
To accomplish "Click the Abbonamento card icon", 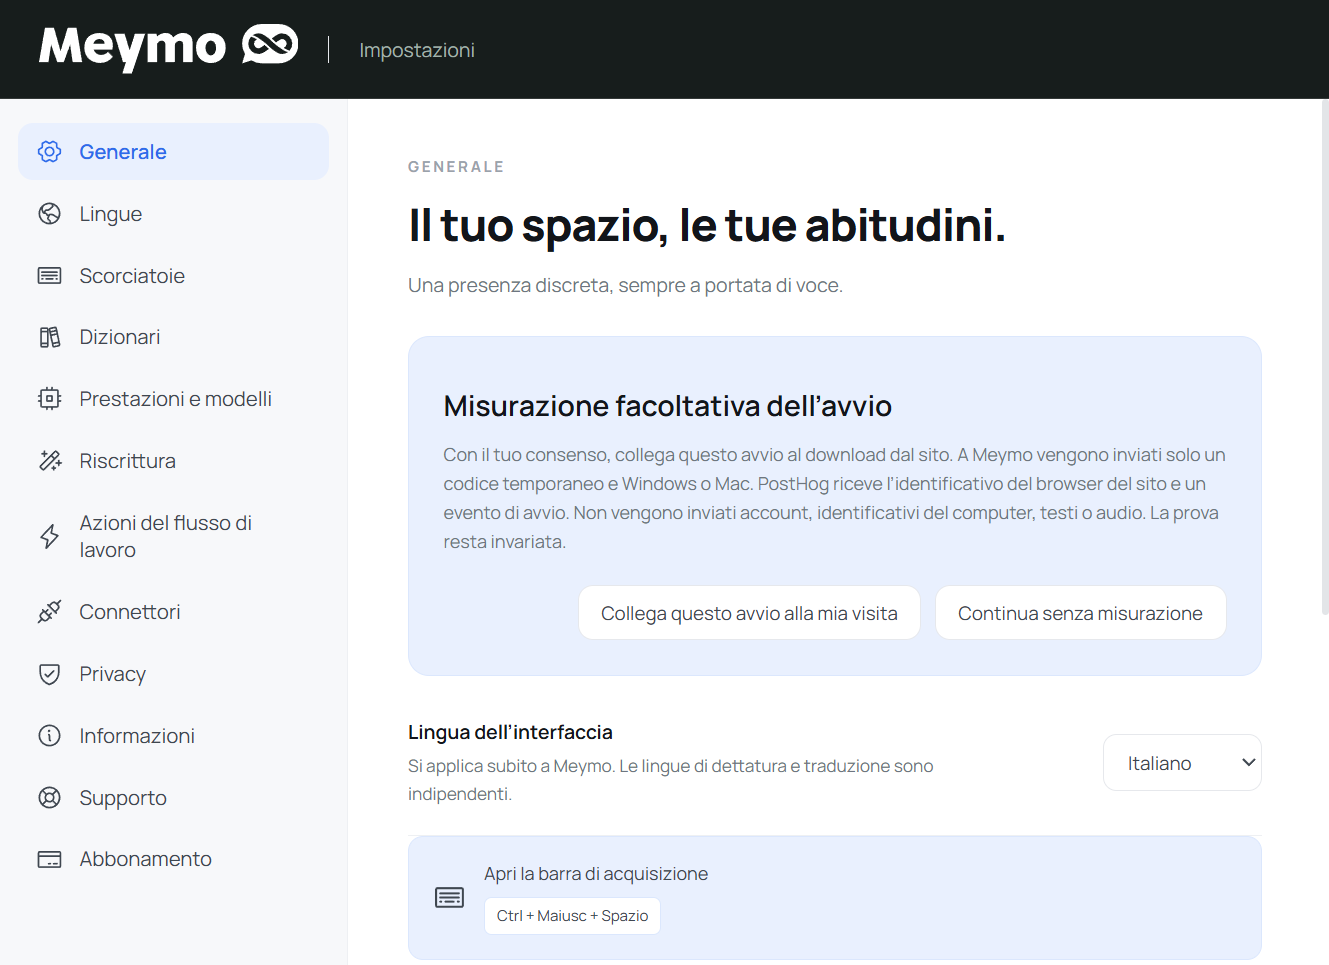I will point(49,859).
